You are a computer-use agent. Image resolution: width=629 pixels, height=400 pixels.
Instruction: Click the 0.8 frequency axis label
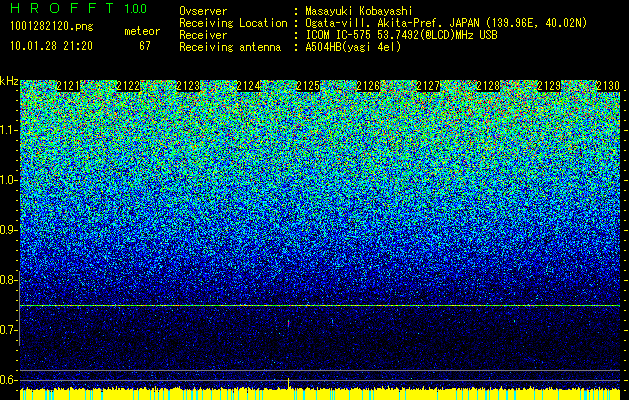(x=7, y=280)
